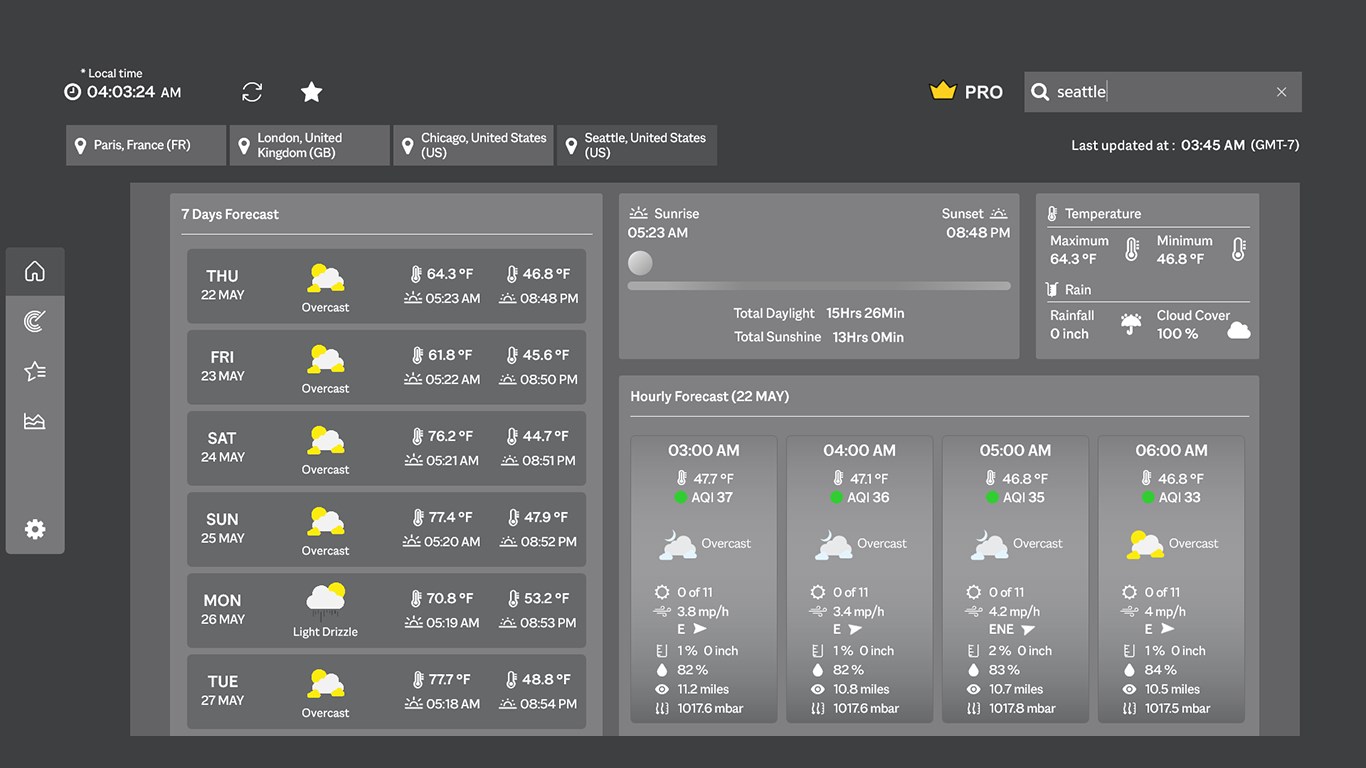
Task: Open Settings using the gear icon
Action: (x=35, y=529)
